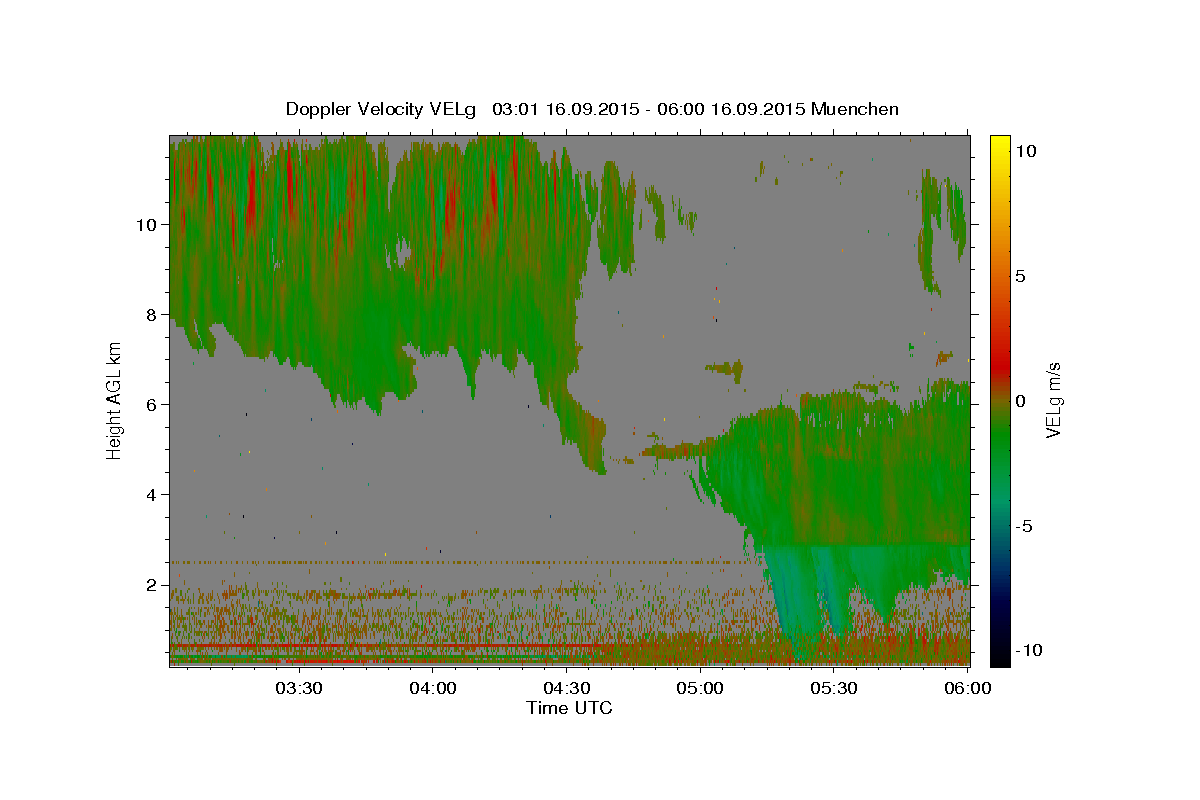Click the height axis label 6
Viewport: 1200px width, 800px height.
(151, 404)
